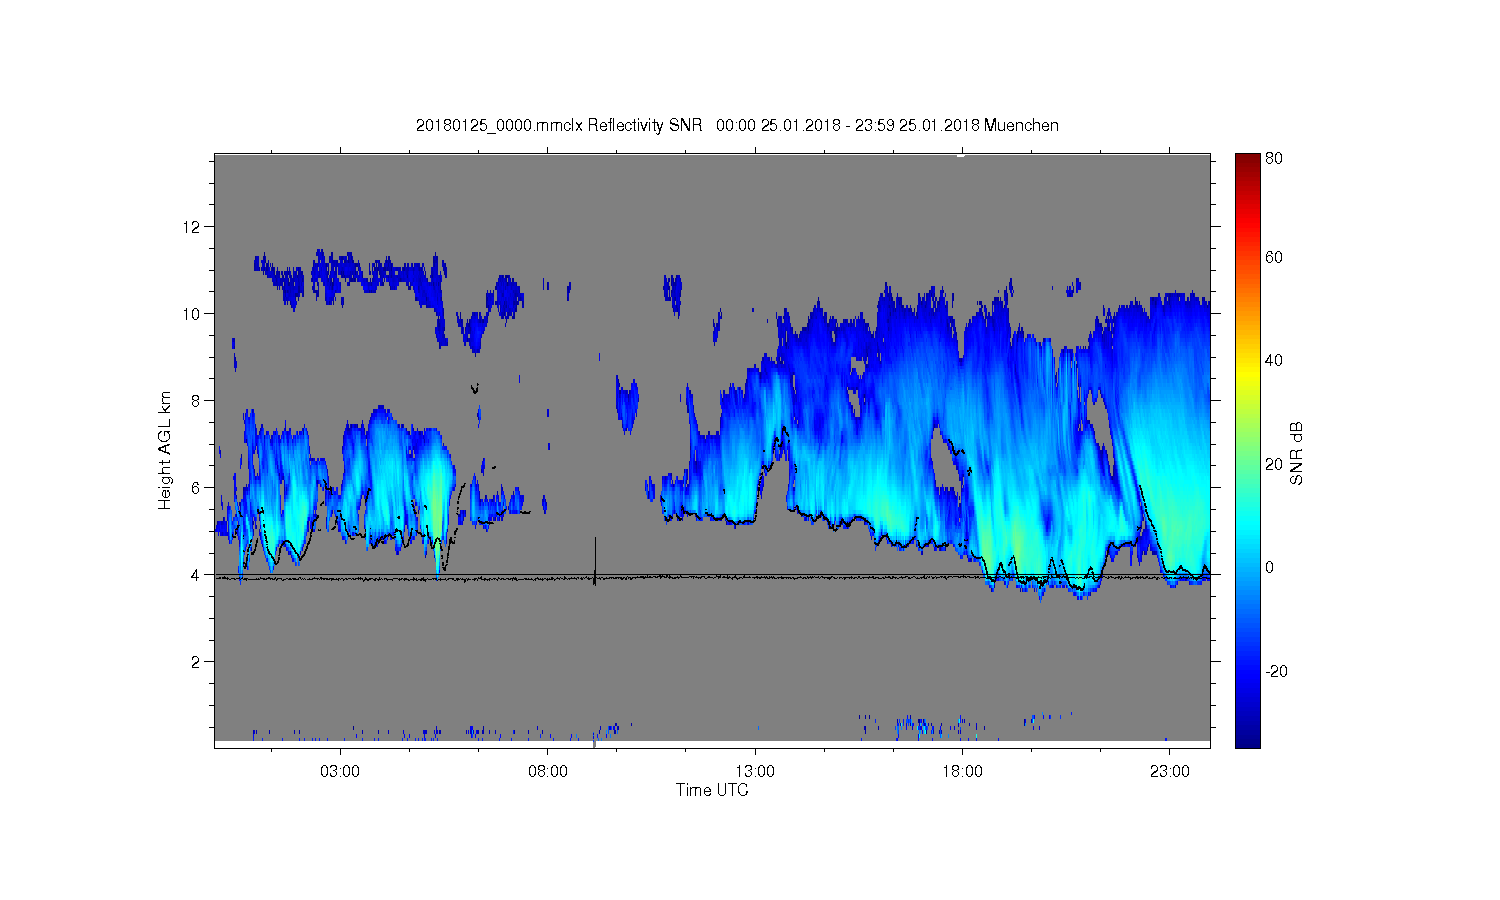Click the 03:00 time tick label
1500x900 pixels.
(x=340, y=771)
